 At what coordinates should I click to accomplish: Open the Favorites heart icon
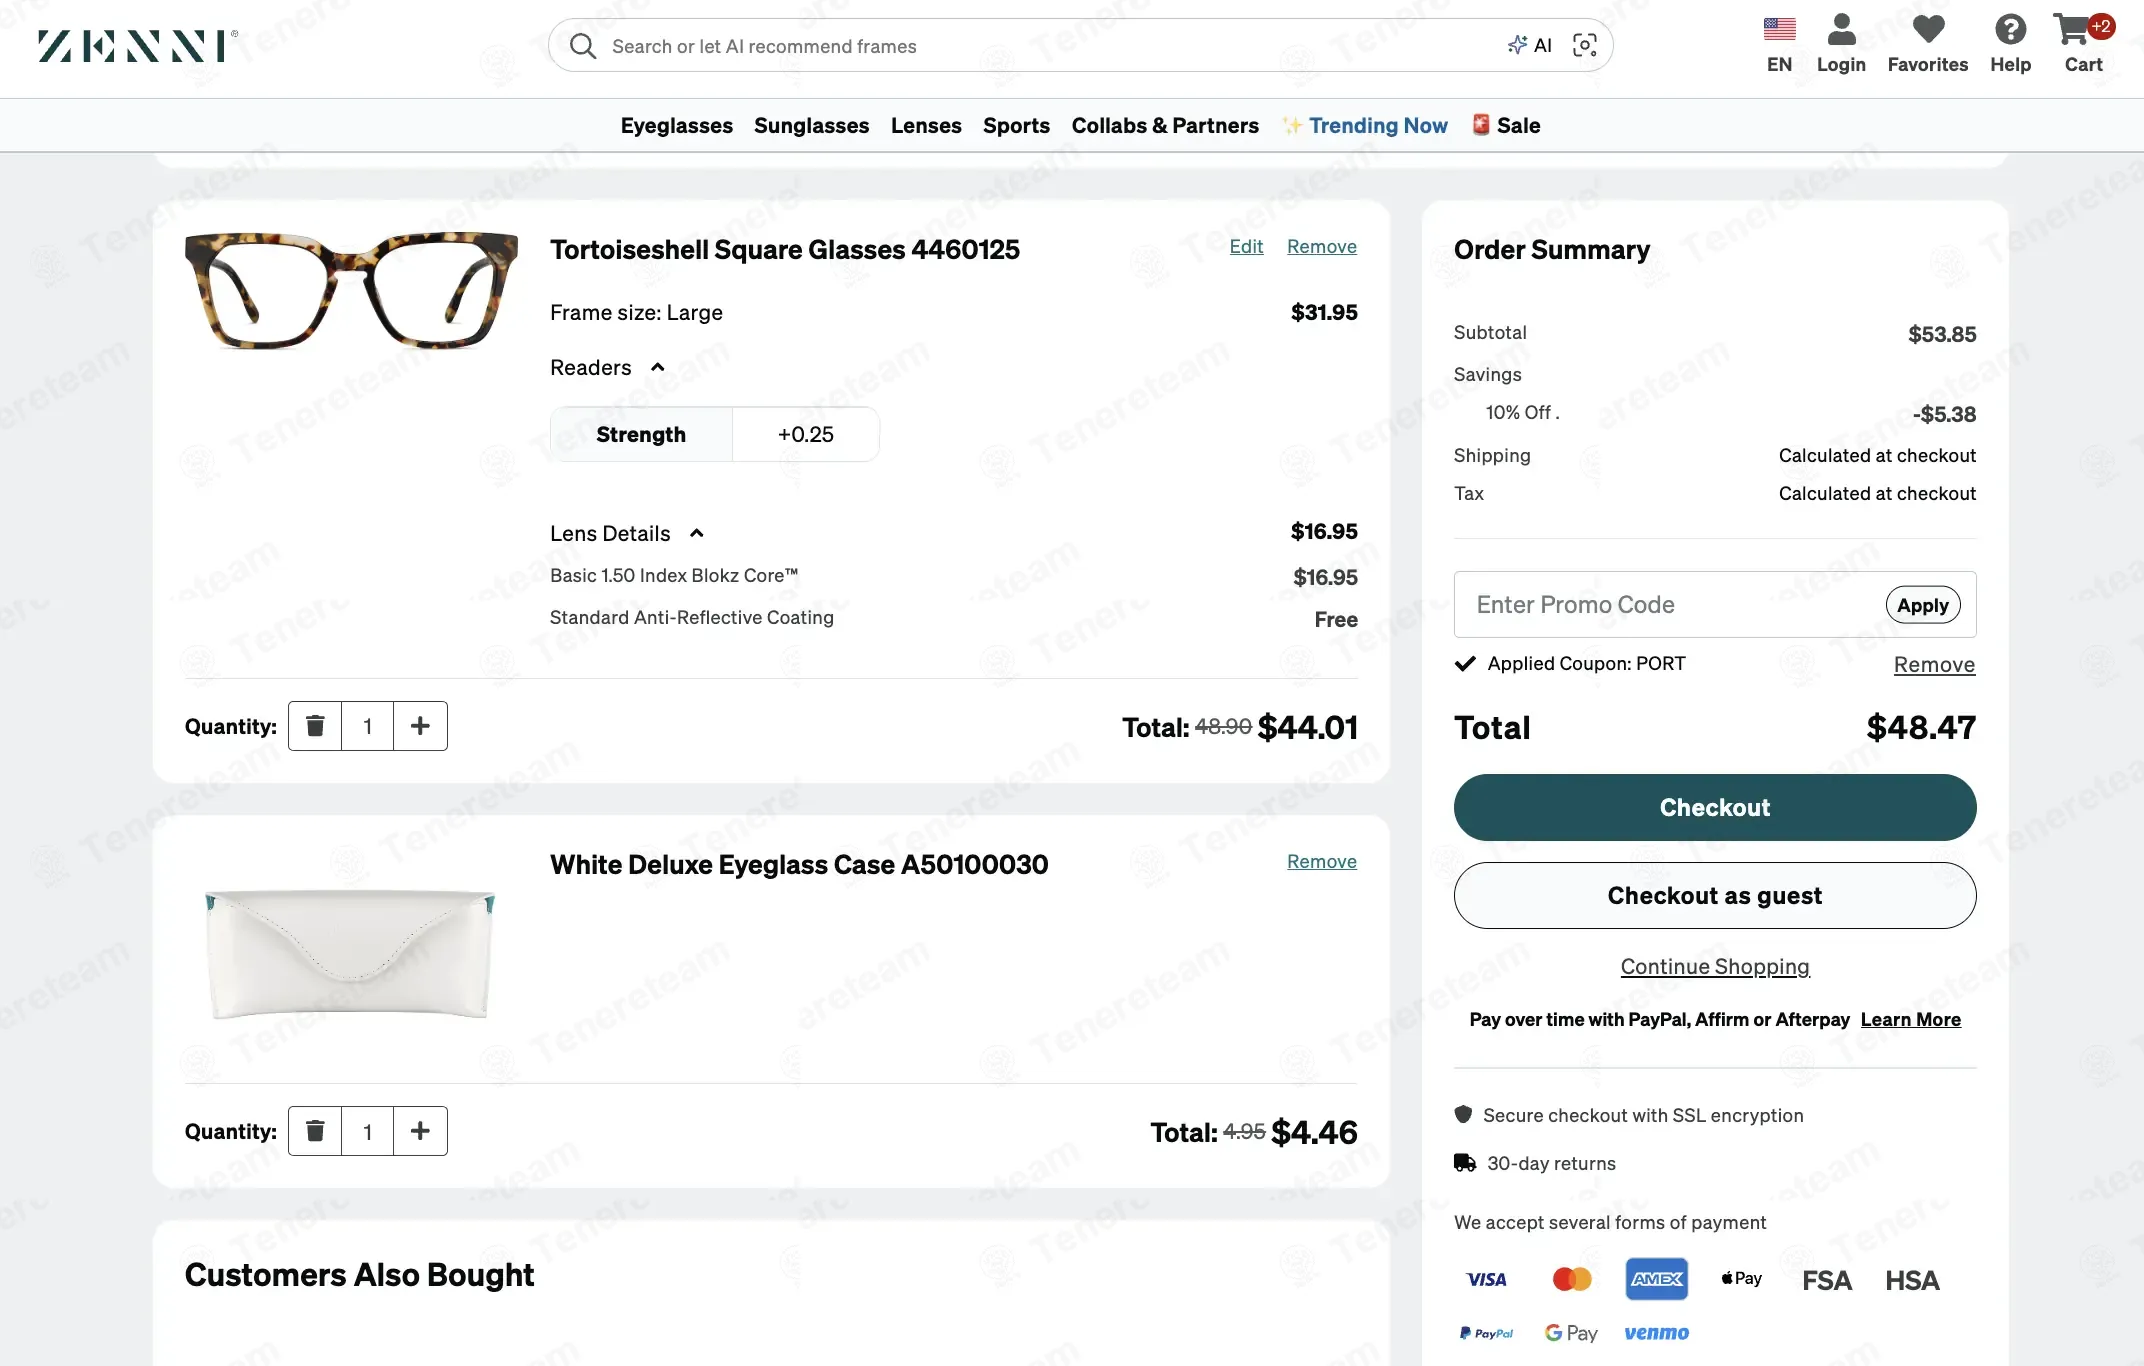click(1928, 29)
